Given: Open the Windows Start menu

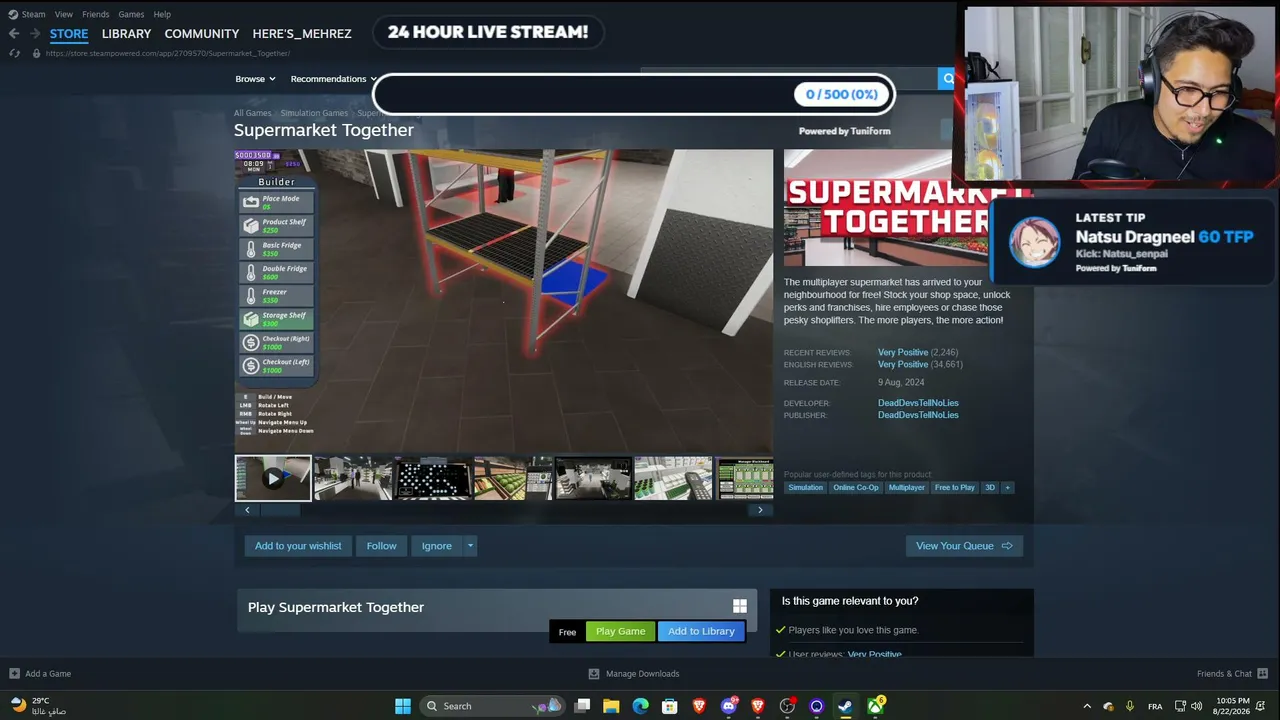Looking at the screenshot, I should tap(403, 706).
